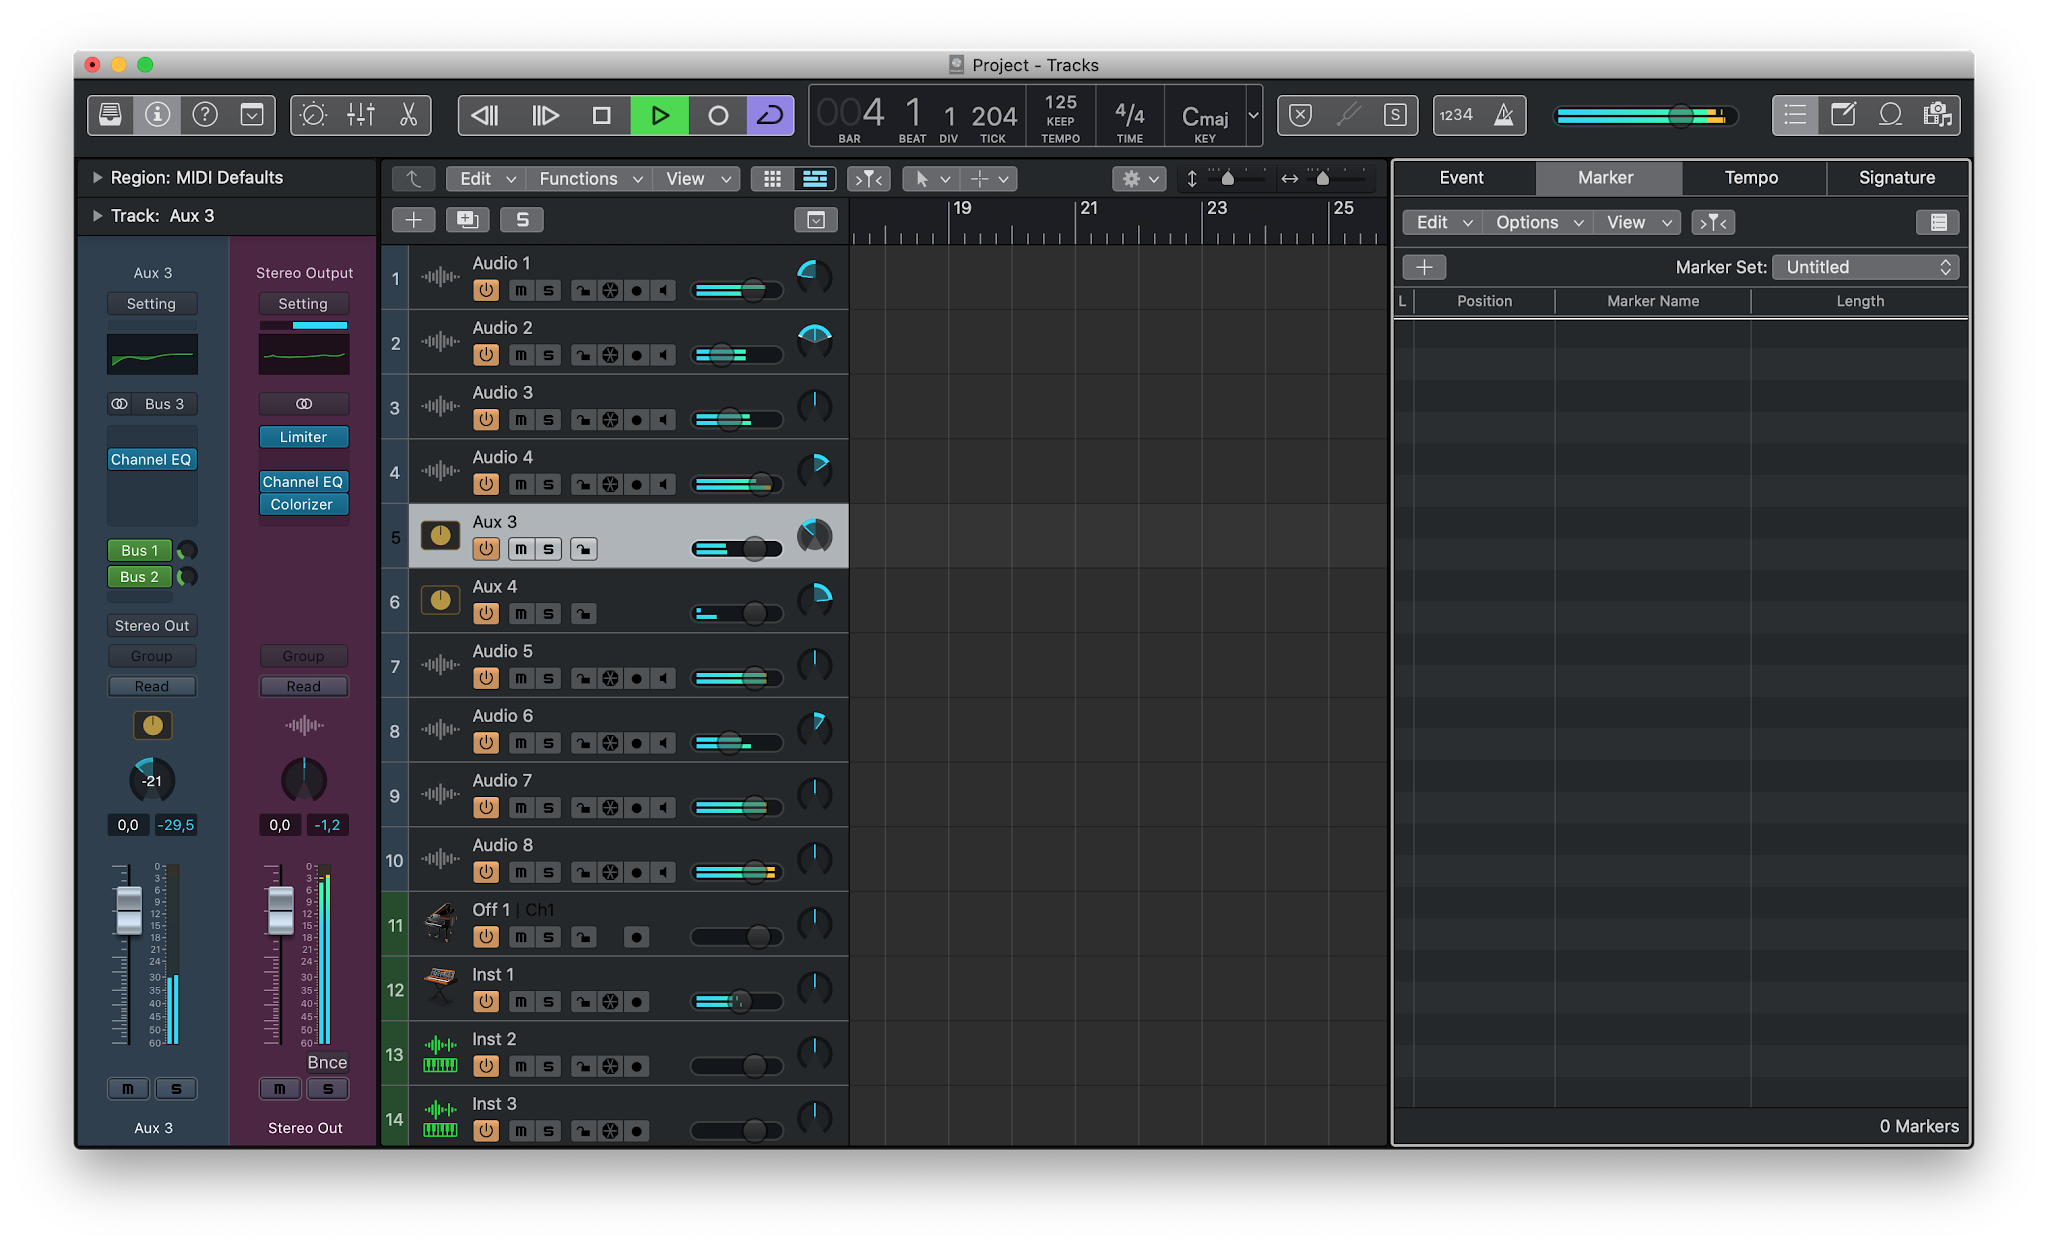2048x1247 pixels.
Task: Open the marker list Options menu
Action: pyautogui.click(x=1538, y=223)
